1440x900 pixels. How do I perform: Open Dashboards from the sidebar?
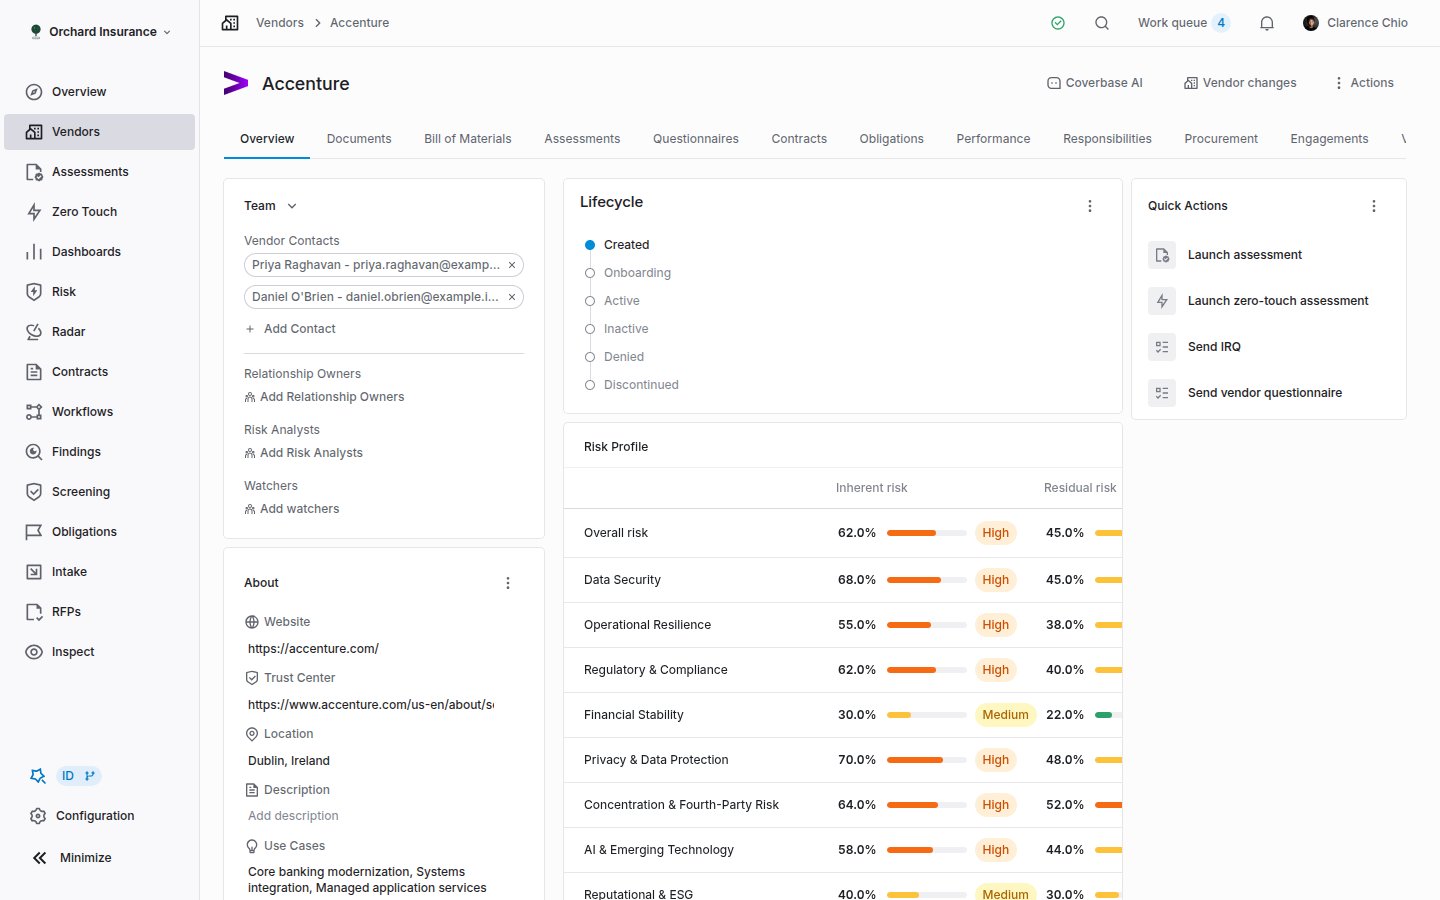pyautogui.click(x=99, y=252)
